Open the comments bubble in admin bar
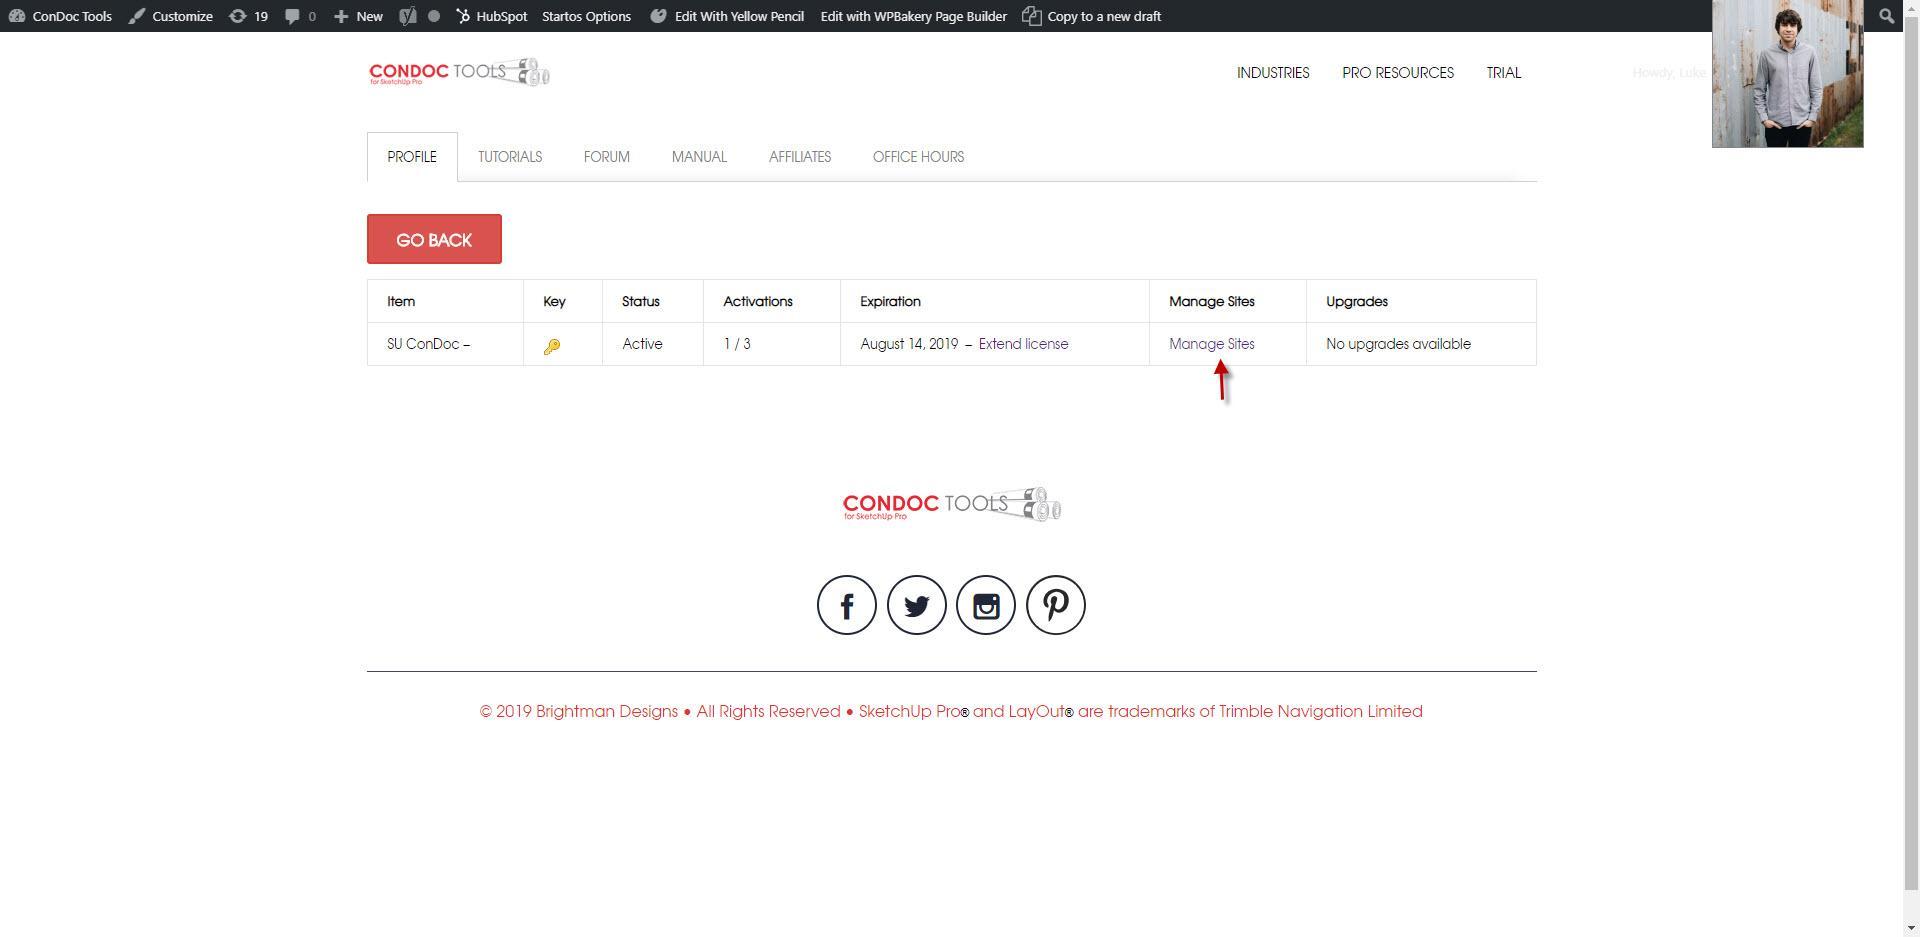 pos(300,16)
